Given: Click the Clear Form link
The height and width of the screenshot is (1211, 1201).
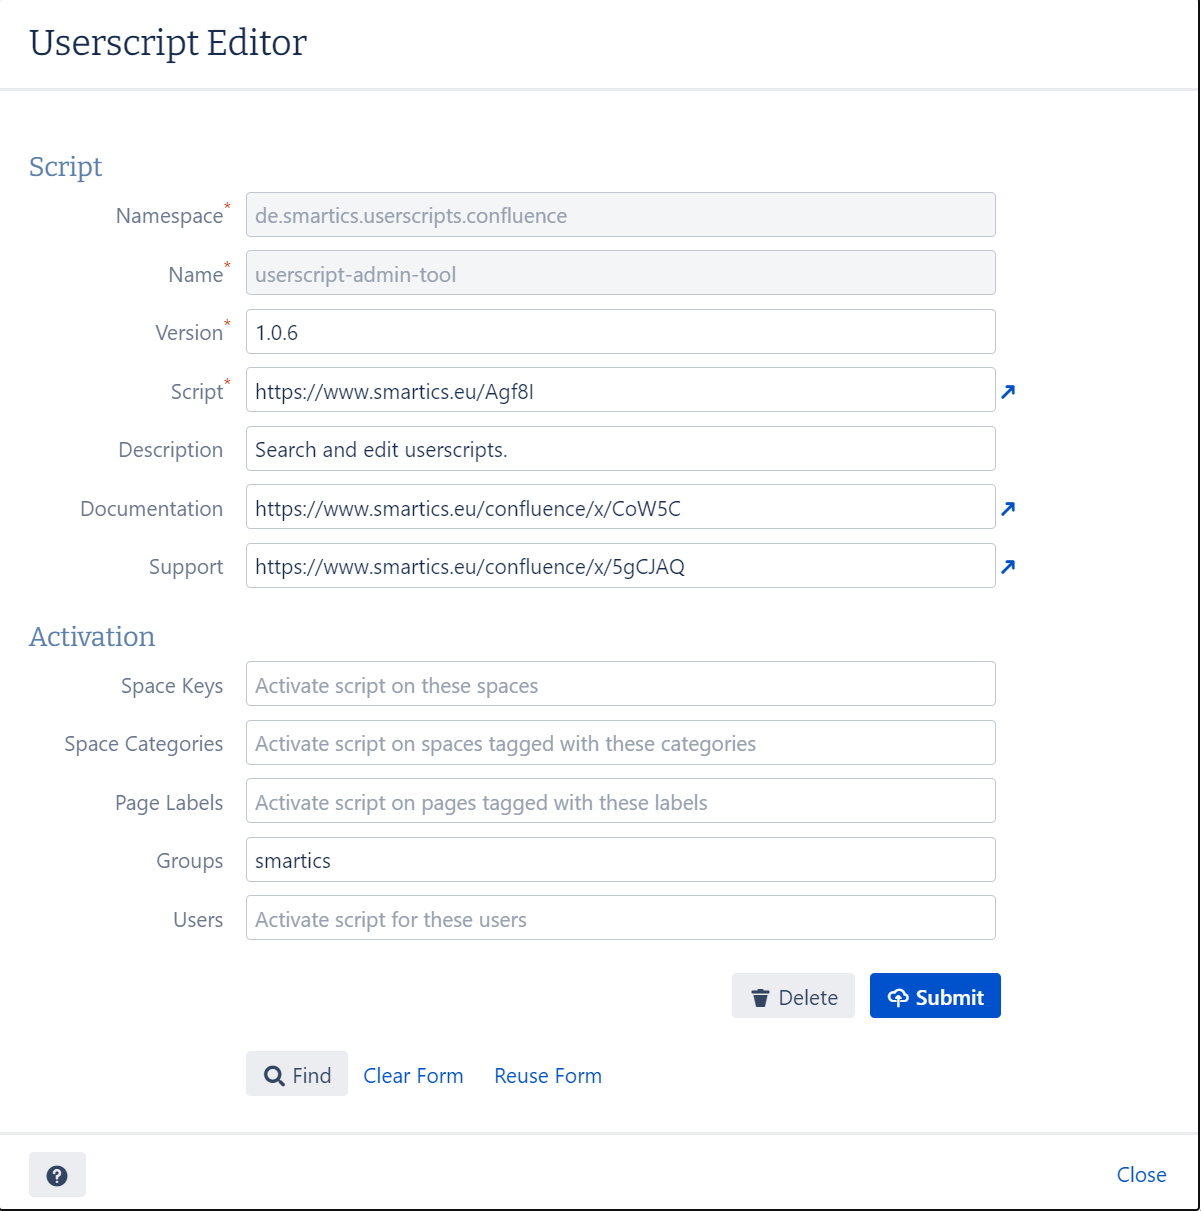Looking at the screenshot, I should [413, 1075].
